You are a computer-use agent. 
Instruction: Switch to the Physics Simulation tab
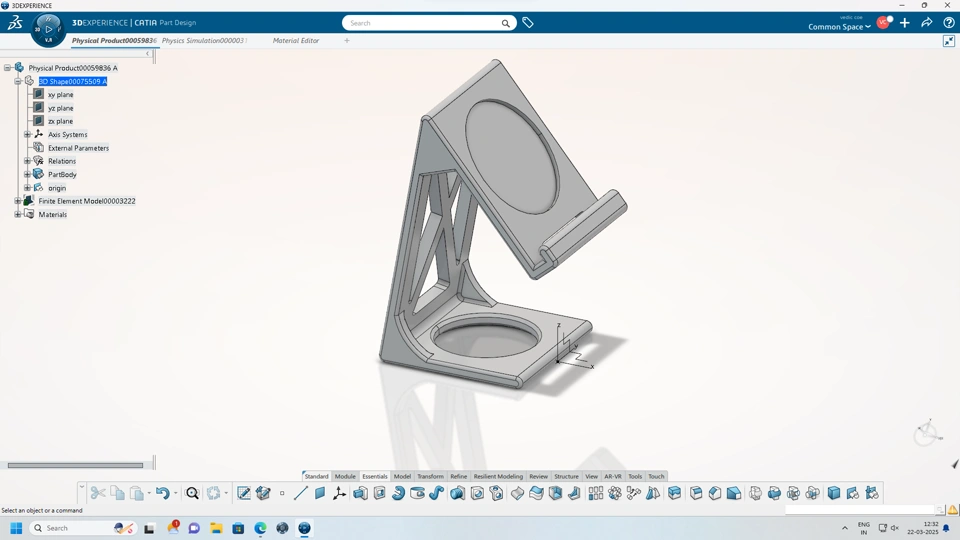203,40
